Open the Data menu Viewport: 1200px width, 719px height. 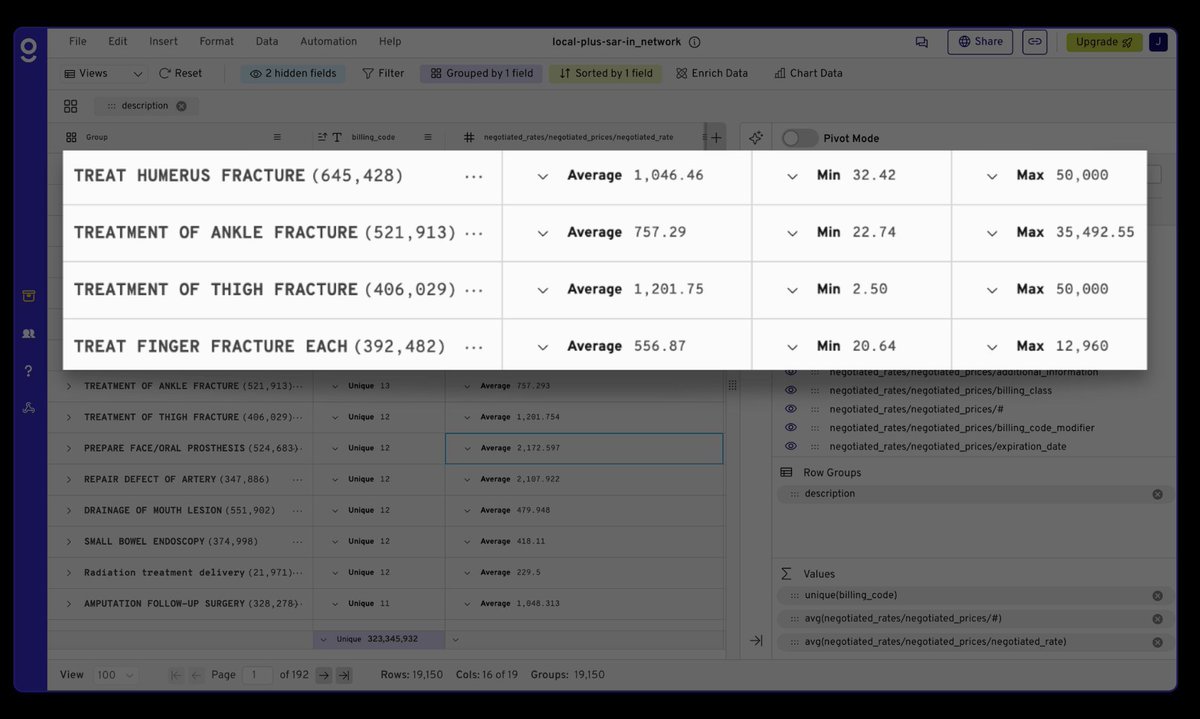(x=267, y=42)
